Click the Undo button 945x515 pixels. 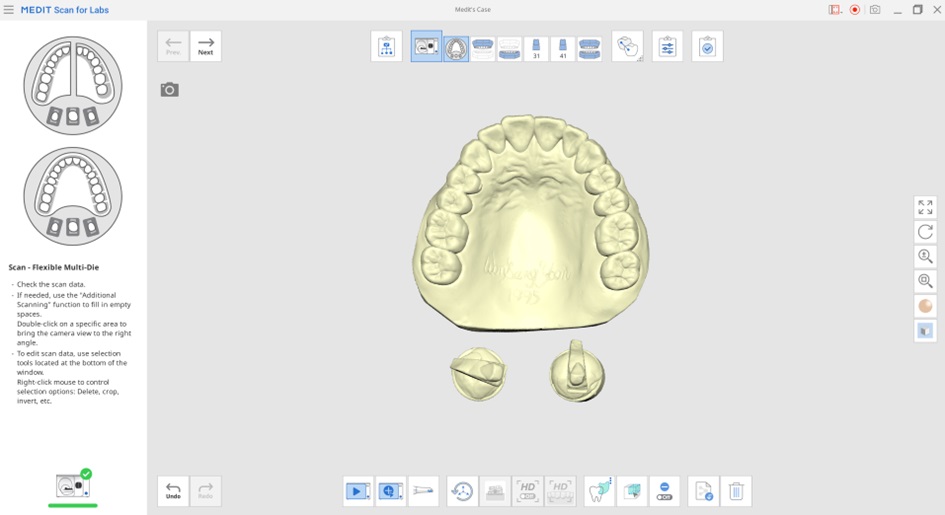click(173, 491)
